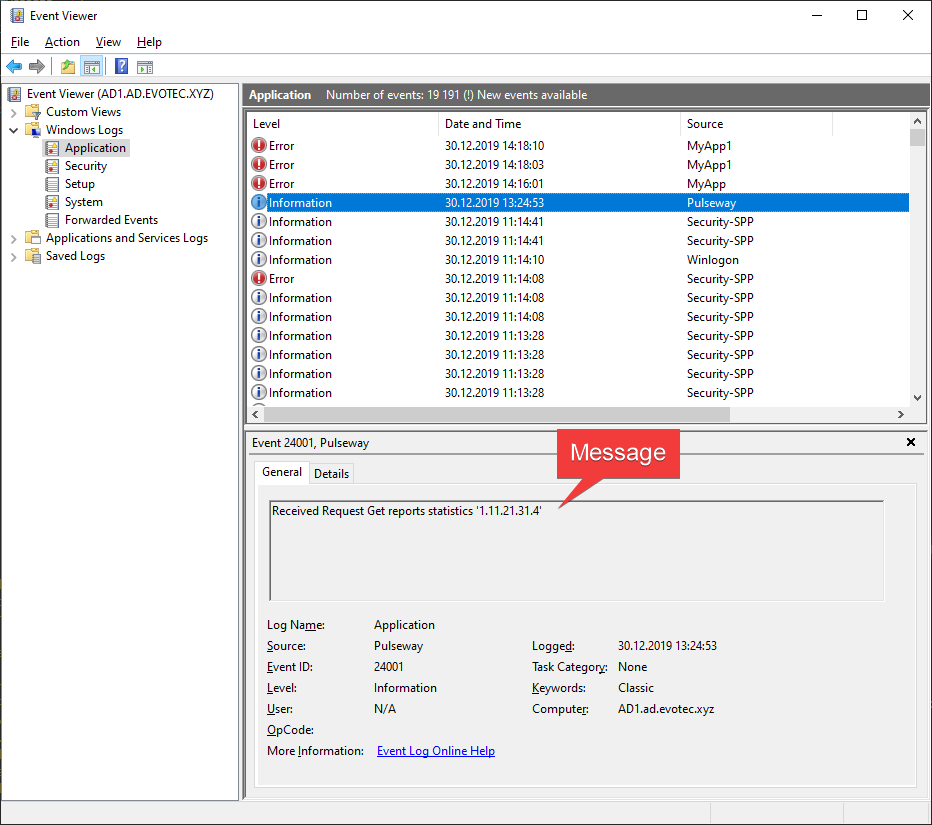Click the Up One Level folder icon

coord(67,67)
